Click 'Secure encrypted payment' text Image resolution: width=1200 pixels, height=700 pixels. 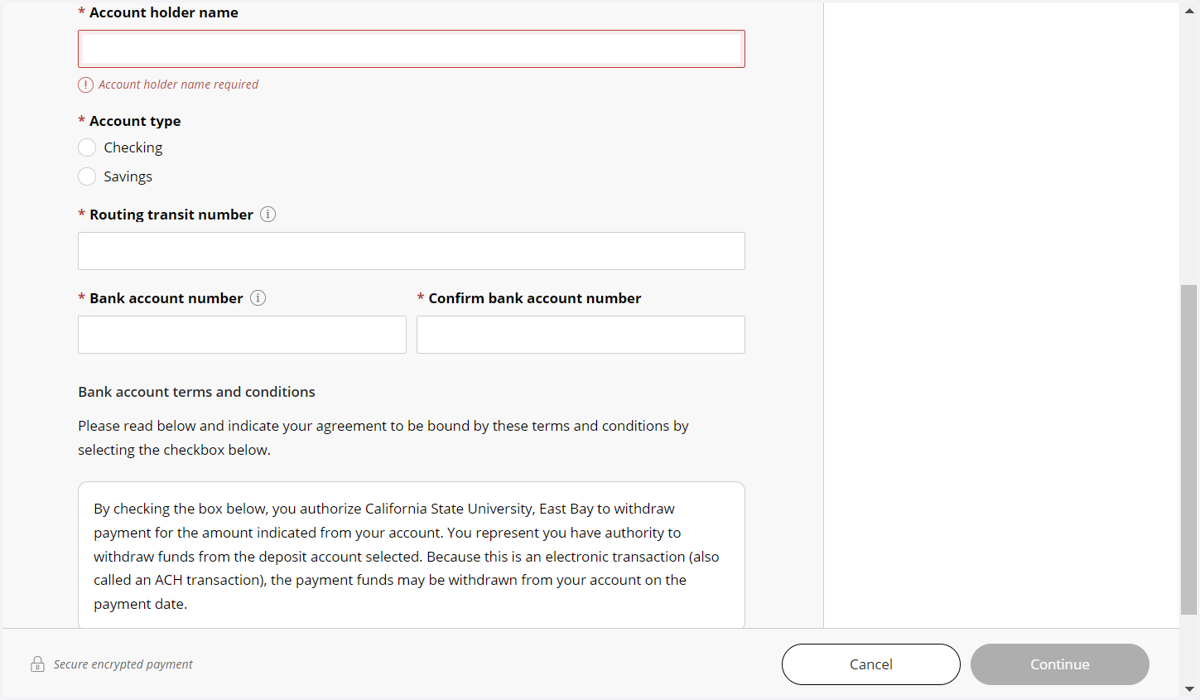(123, 664)
